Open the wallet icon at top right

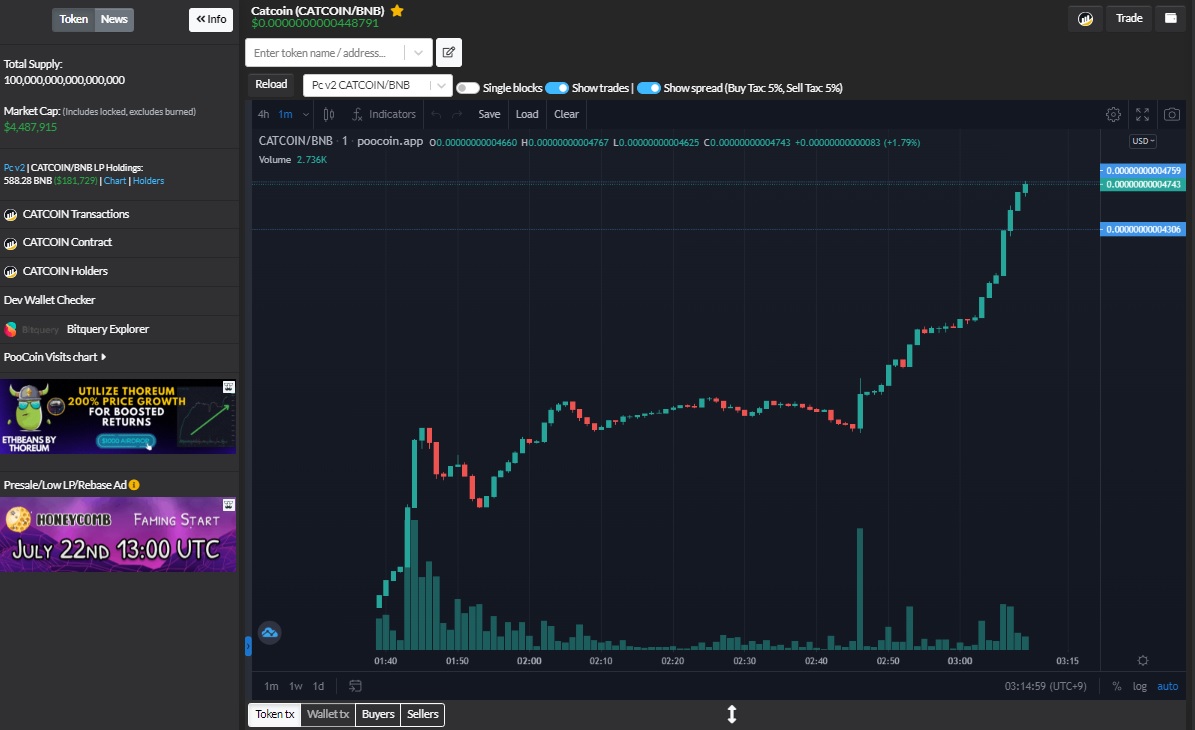[1171, 17]
